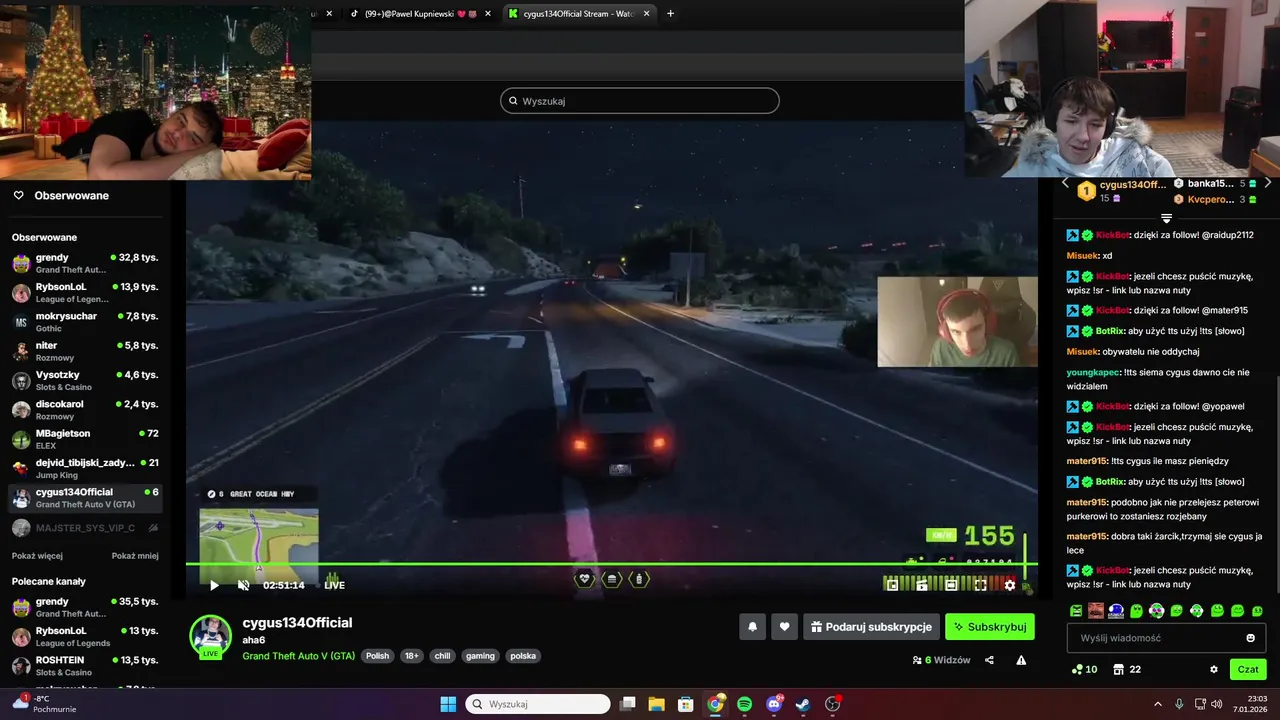The width and height of the screenshot is (1280, 720).
Task: Click the Subskrybuj button
Action: [990, 627]
